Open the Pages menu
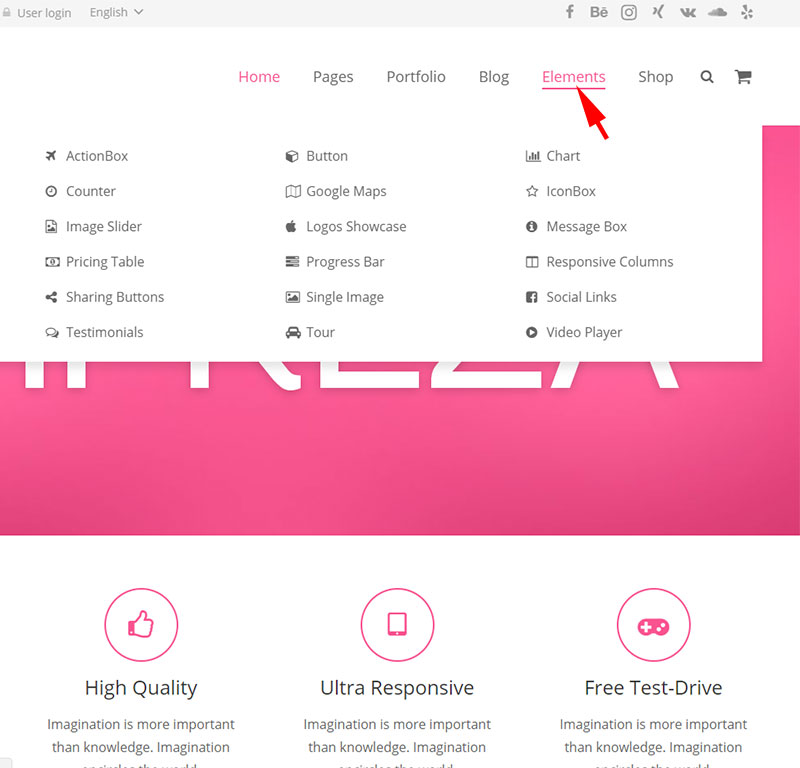 pos(333,77)
